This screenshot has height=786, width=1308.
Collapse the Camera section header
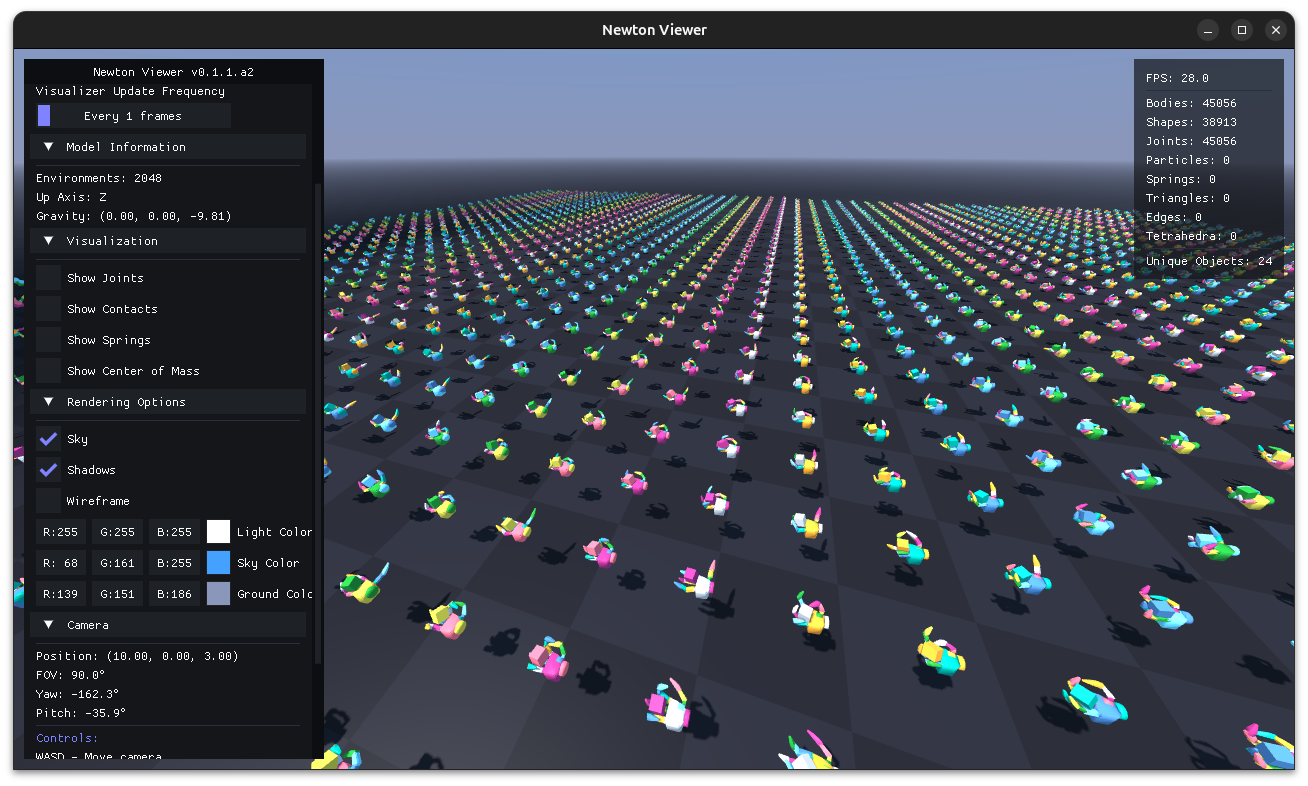[x=48, y=625]
